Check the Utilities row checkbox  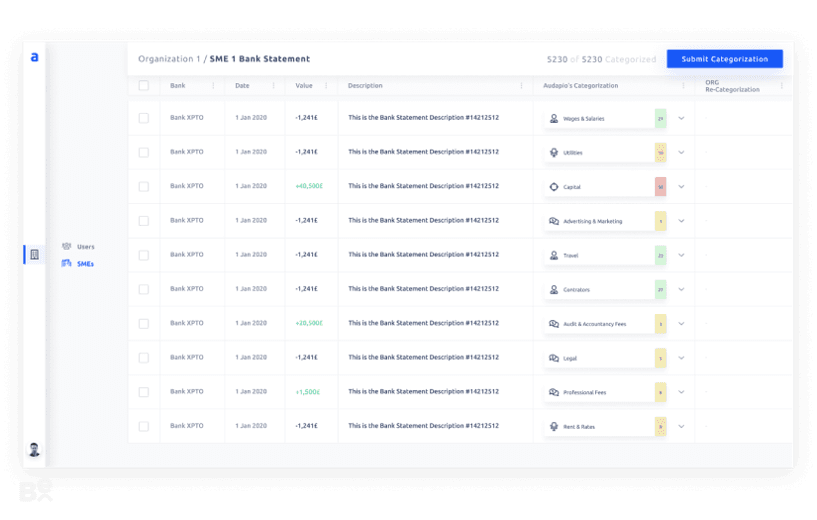[x=144, y=152]
